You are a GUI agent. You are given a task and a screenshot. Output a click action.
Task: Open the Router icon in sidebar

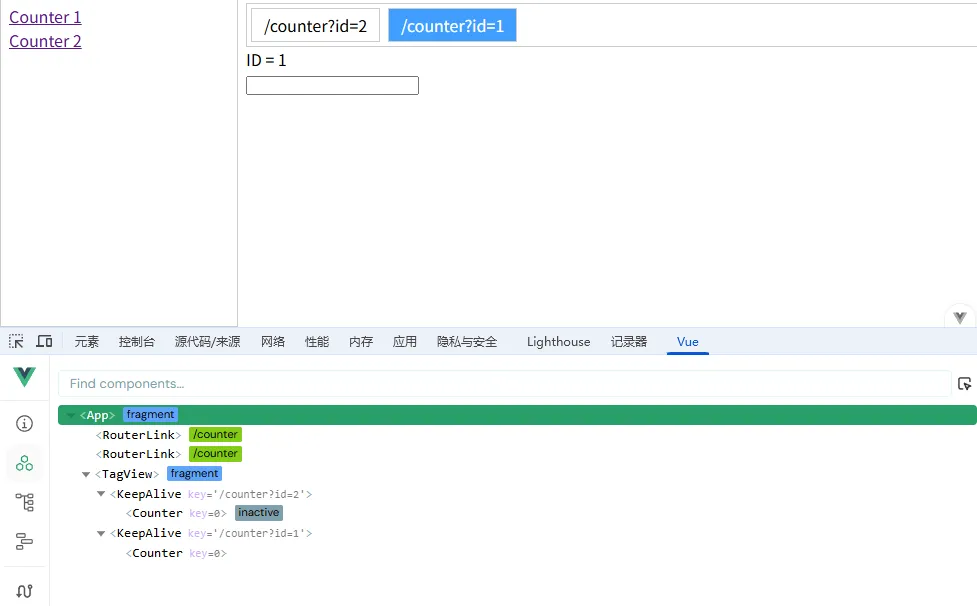point(24,590)
